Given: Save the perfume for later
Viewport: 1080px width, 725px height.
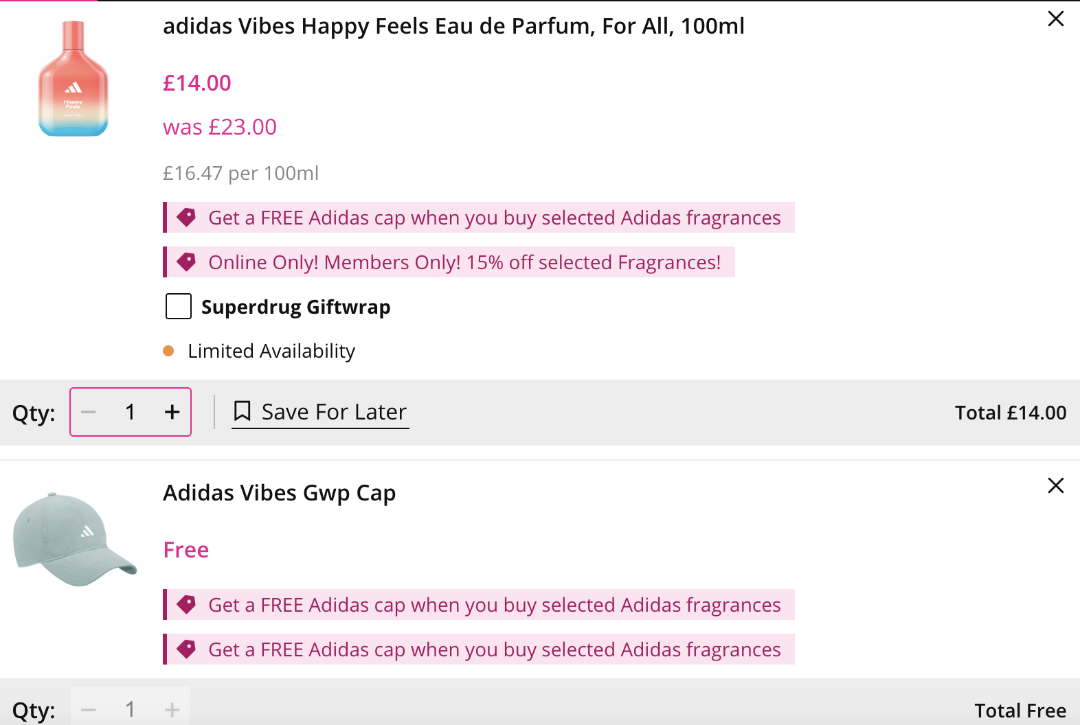Looking at the screenshot, I should tap(333, 412).
